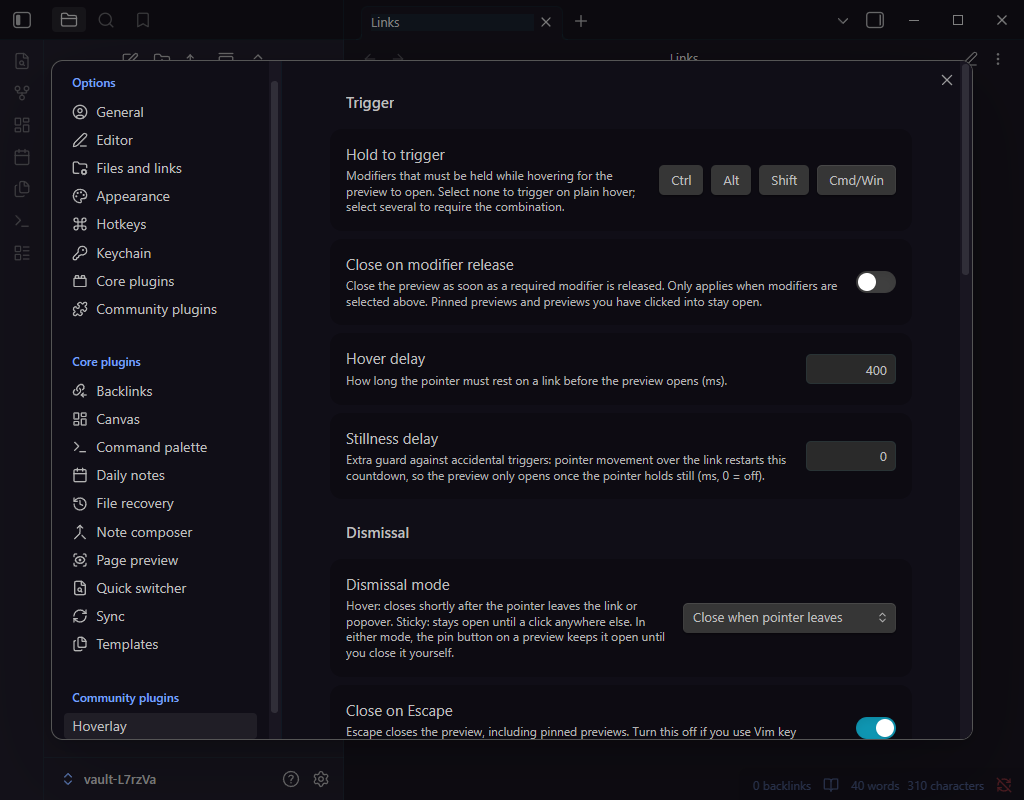Open Canvas plugin settings
The width and height of the screenshot is (1024, 800).
[161, 419]
